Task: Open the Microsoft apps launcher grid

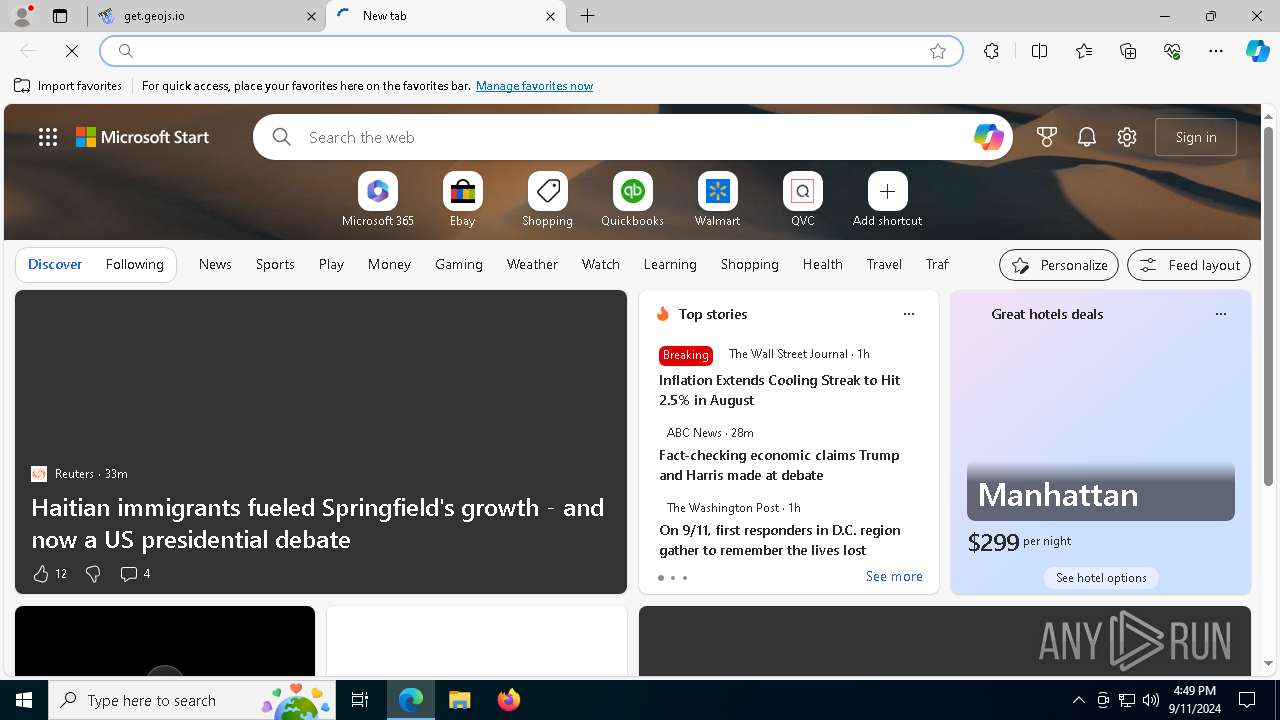Action: [48, 137]
